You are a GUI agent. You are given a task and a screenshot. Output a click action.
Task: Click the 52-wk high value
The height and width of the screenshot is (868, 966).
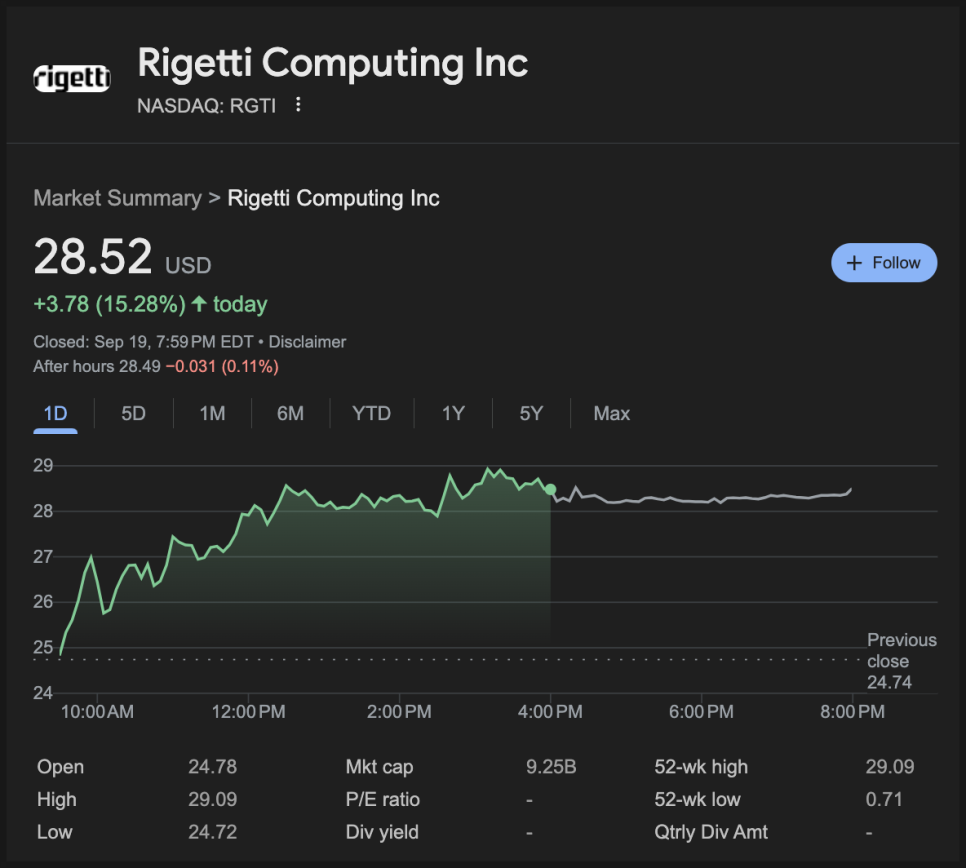coord(890,767)
